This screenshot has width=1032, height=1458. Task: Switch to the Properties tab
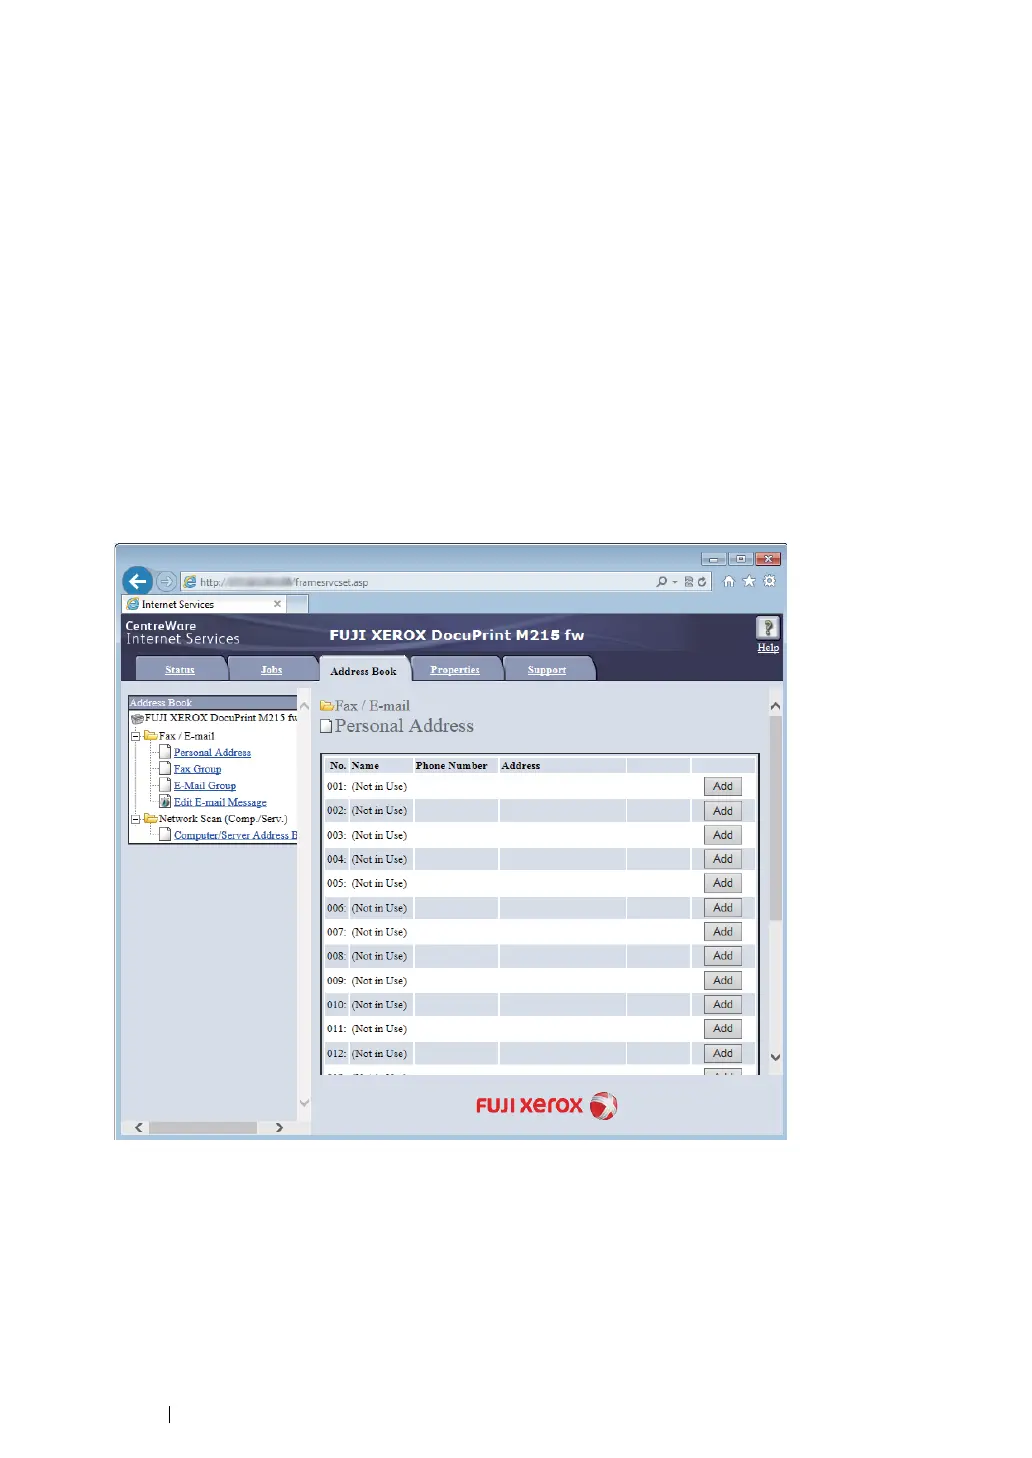pos(455,669)
